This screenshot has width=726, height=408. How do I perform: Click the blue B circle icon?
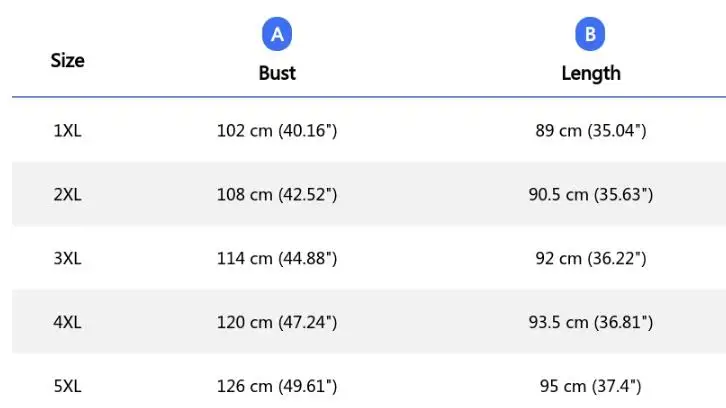point(590,36)
